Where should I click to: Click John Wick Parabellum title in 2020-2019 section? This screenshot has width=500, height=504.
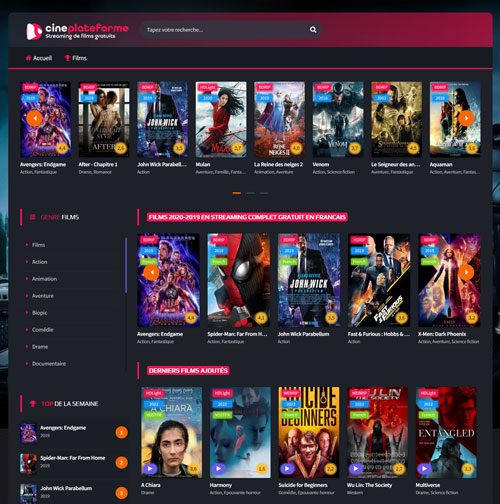(303, 334)
